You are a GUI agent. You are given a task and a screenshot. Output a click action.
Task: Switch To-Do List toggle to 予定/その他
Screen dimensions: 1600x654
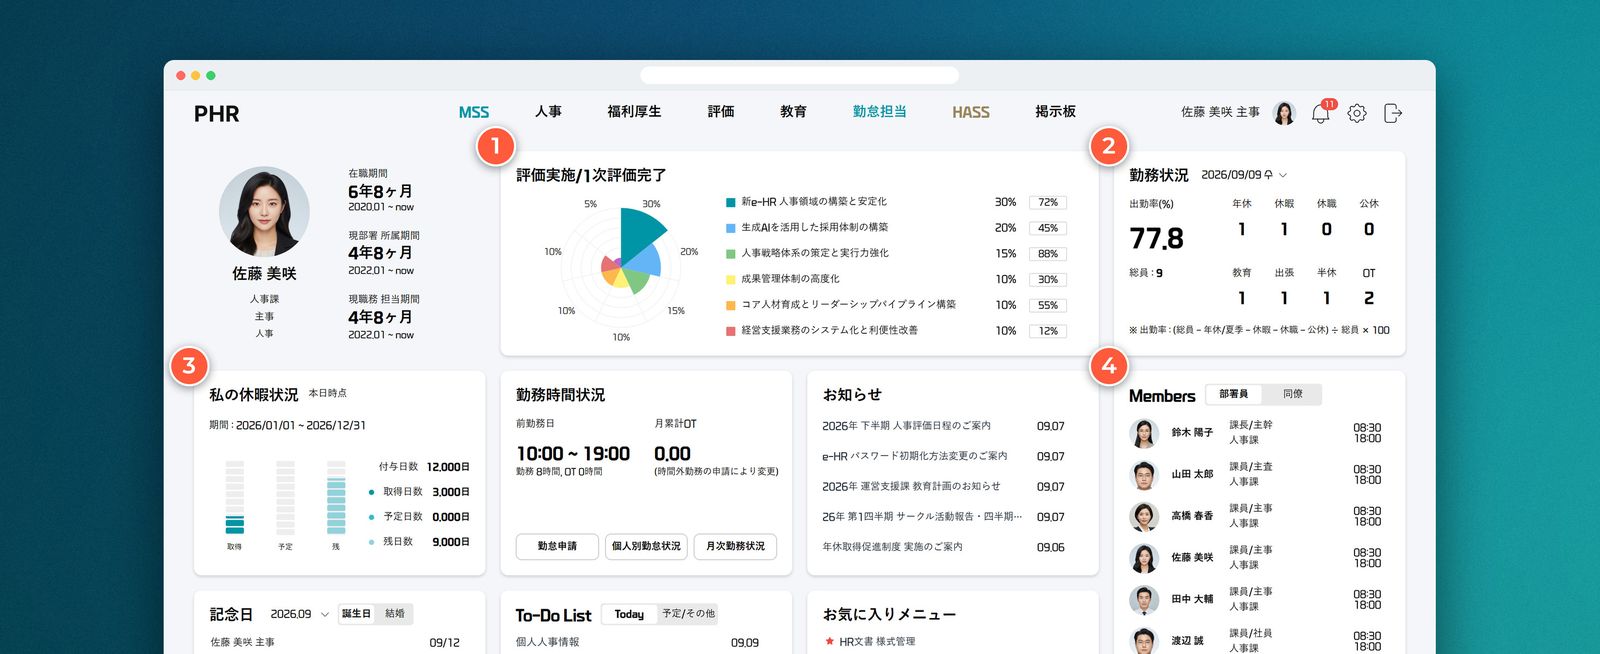click(689, 614)
